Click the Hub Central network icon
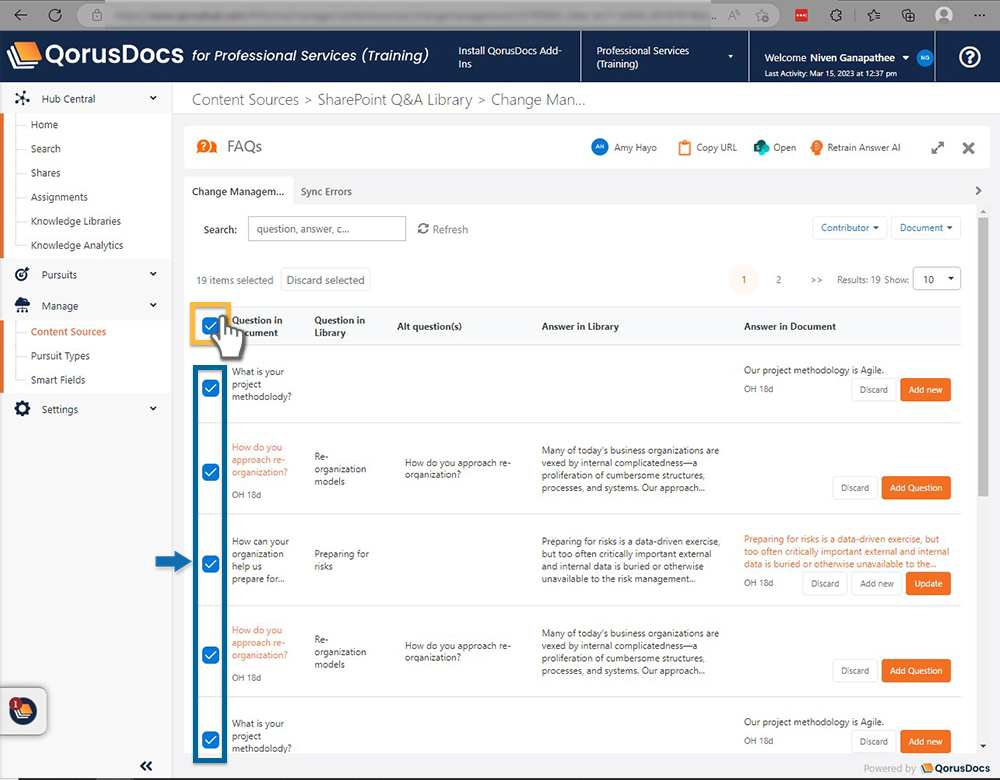Screen dimensions: 1000x780 point(22,98)
